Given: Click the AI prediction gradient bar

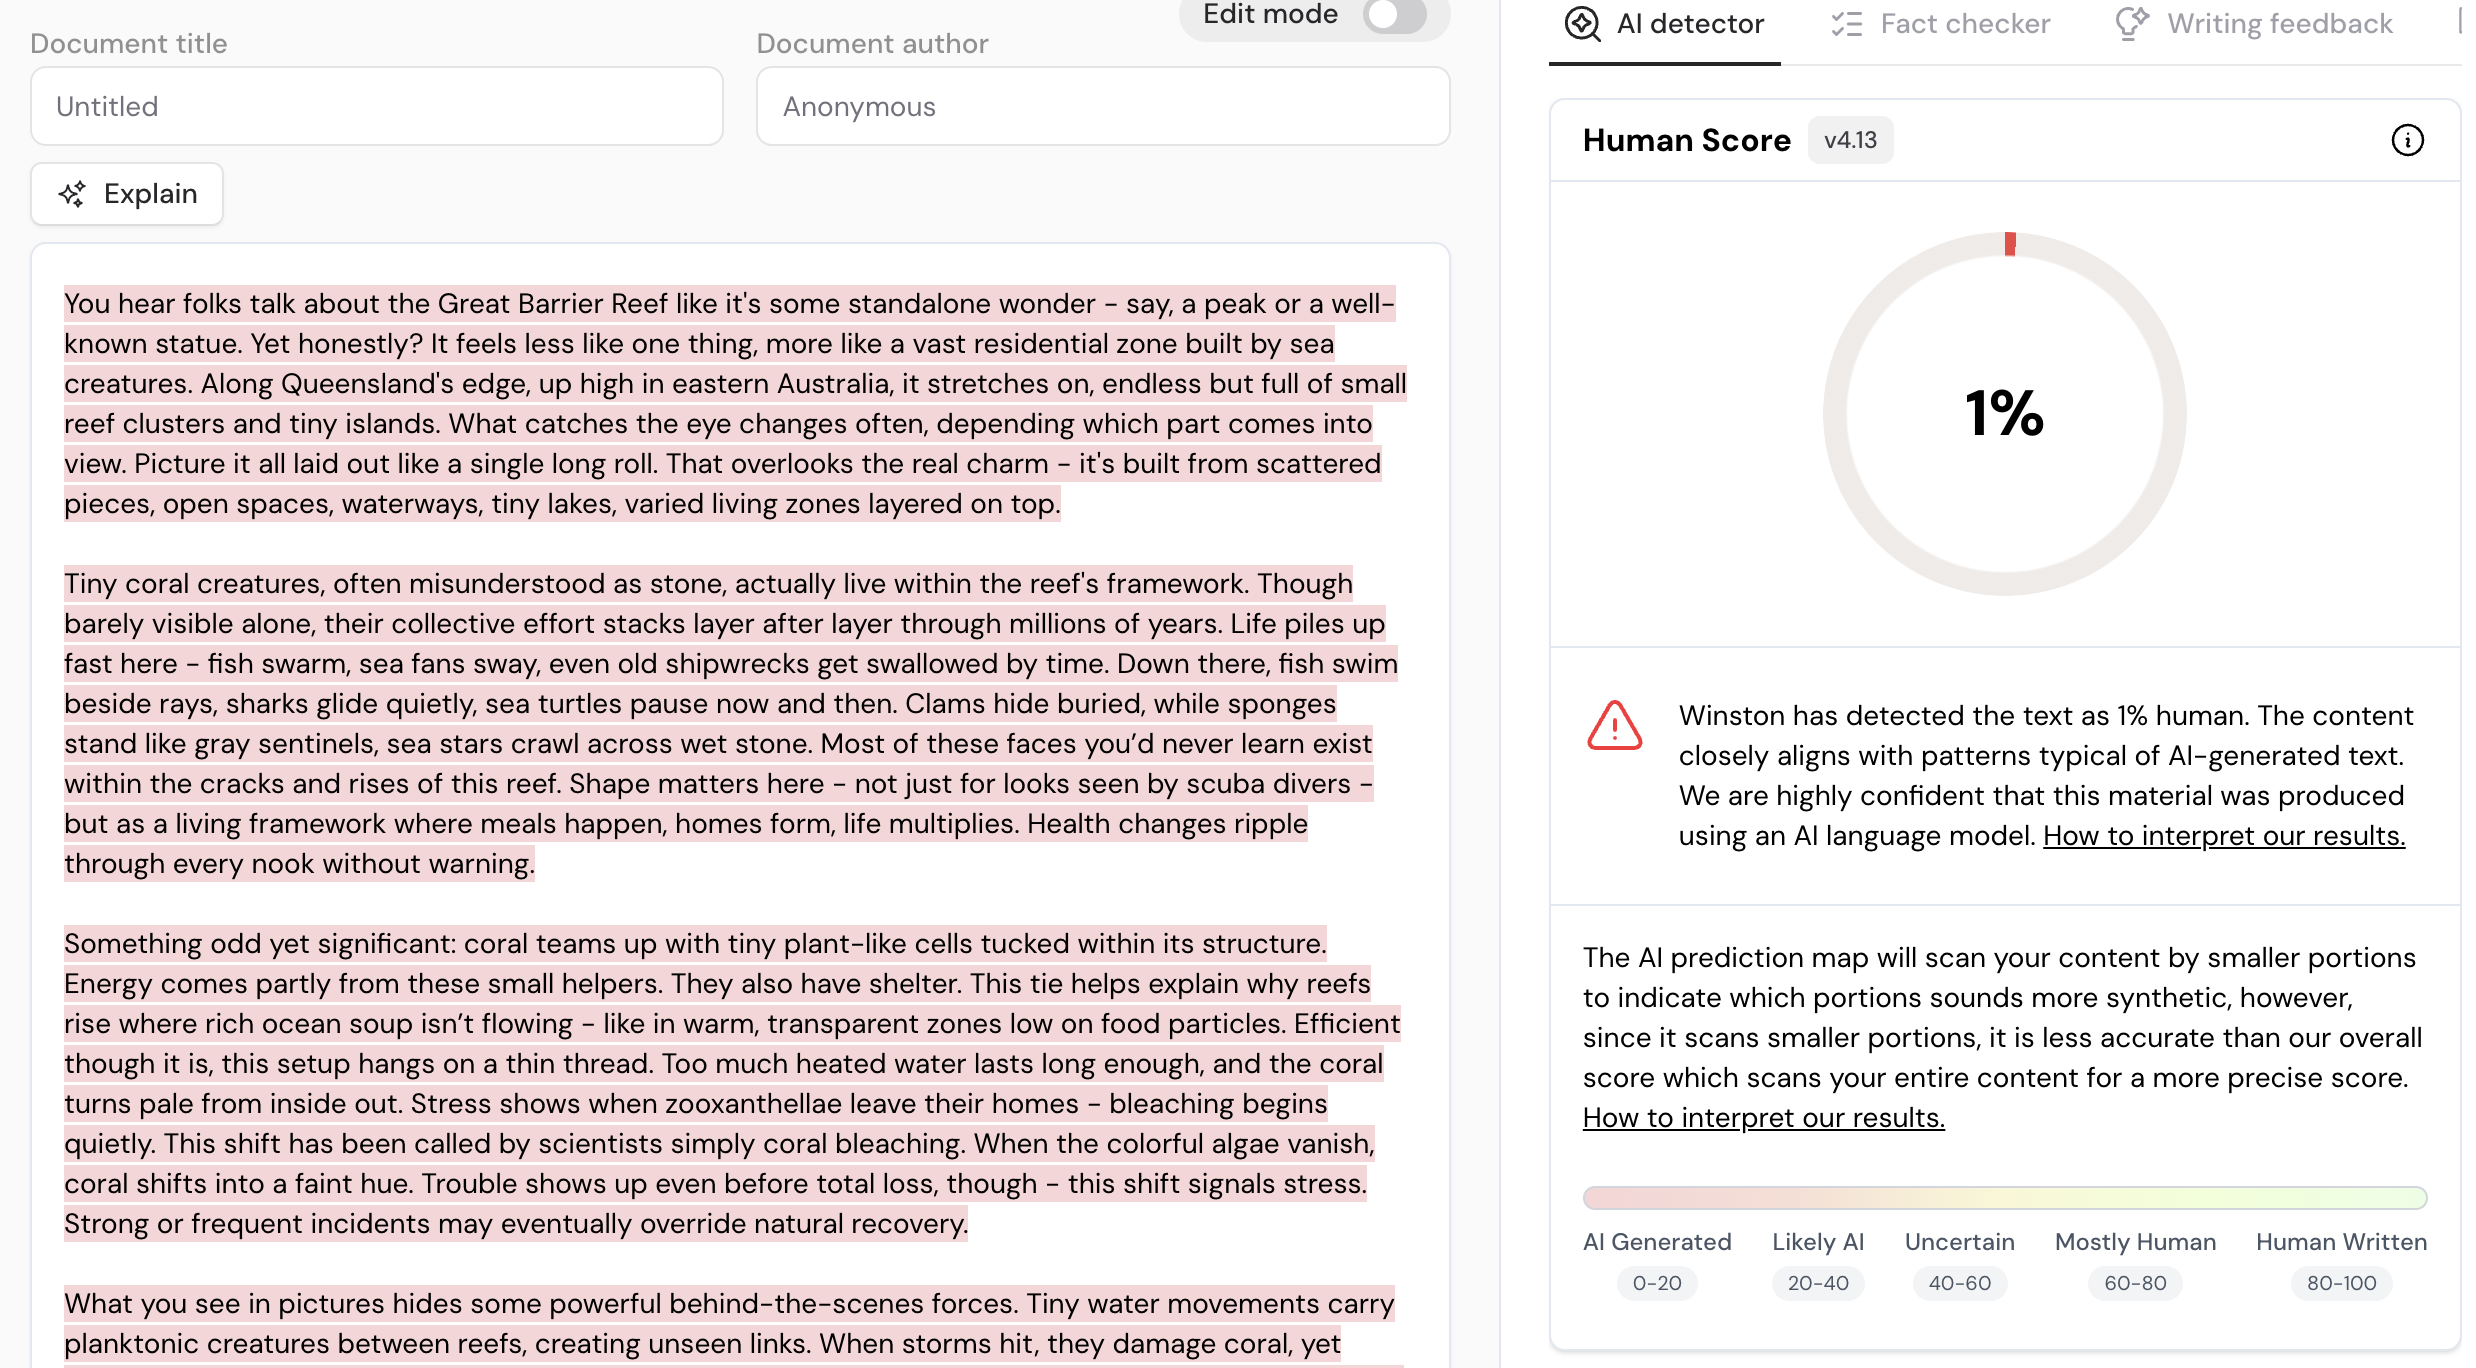Looking at the screenshot, I should tap(2004, 1197).
